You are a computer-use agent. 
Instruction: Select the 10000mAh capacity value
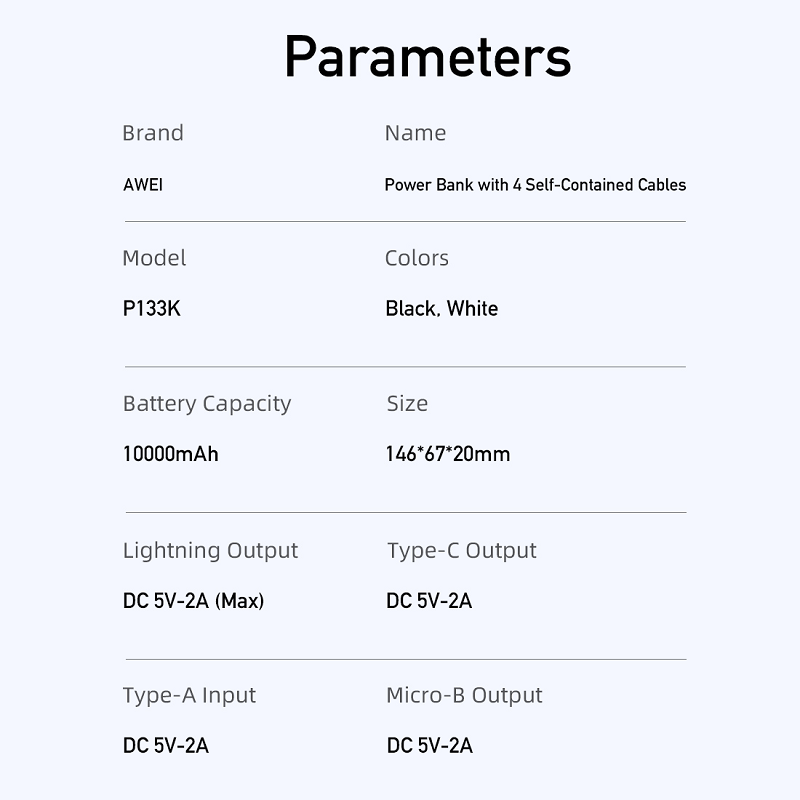(170, 454)
